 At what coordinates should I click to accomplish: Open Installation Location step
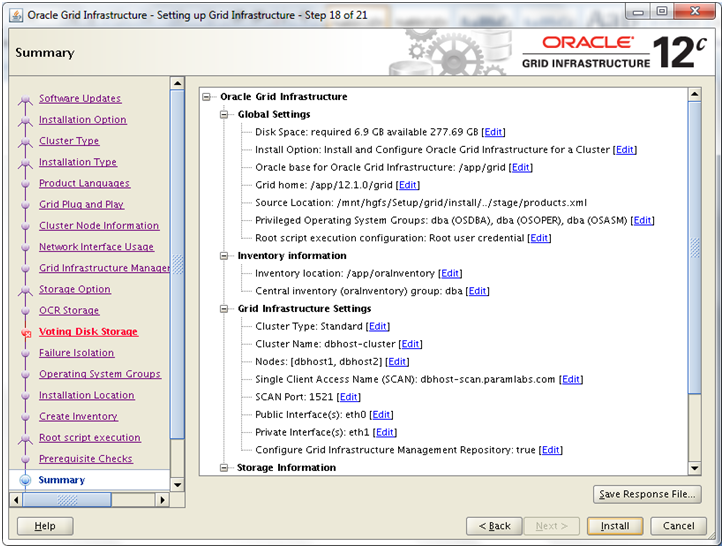[x=87, y=396]
